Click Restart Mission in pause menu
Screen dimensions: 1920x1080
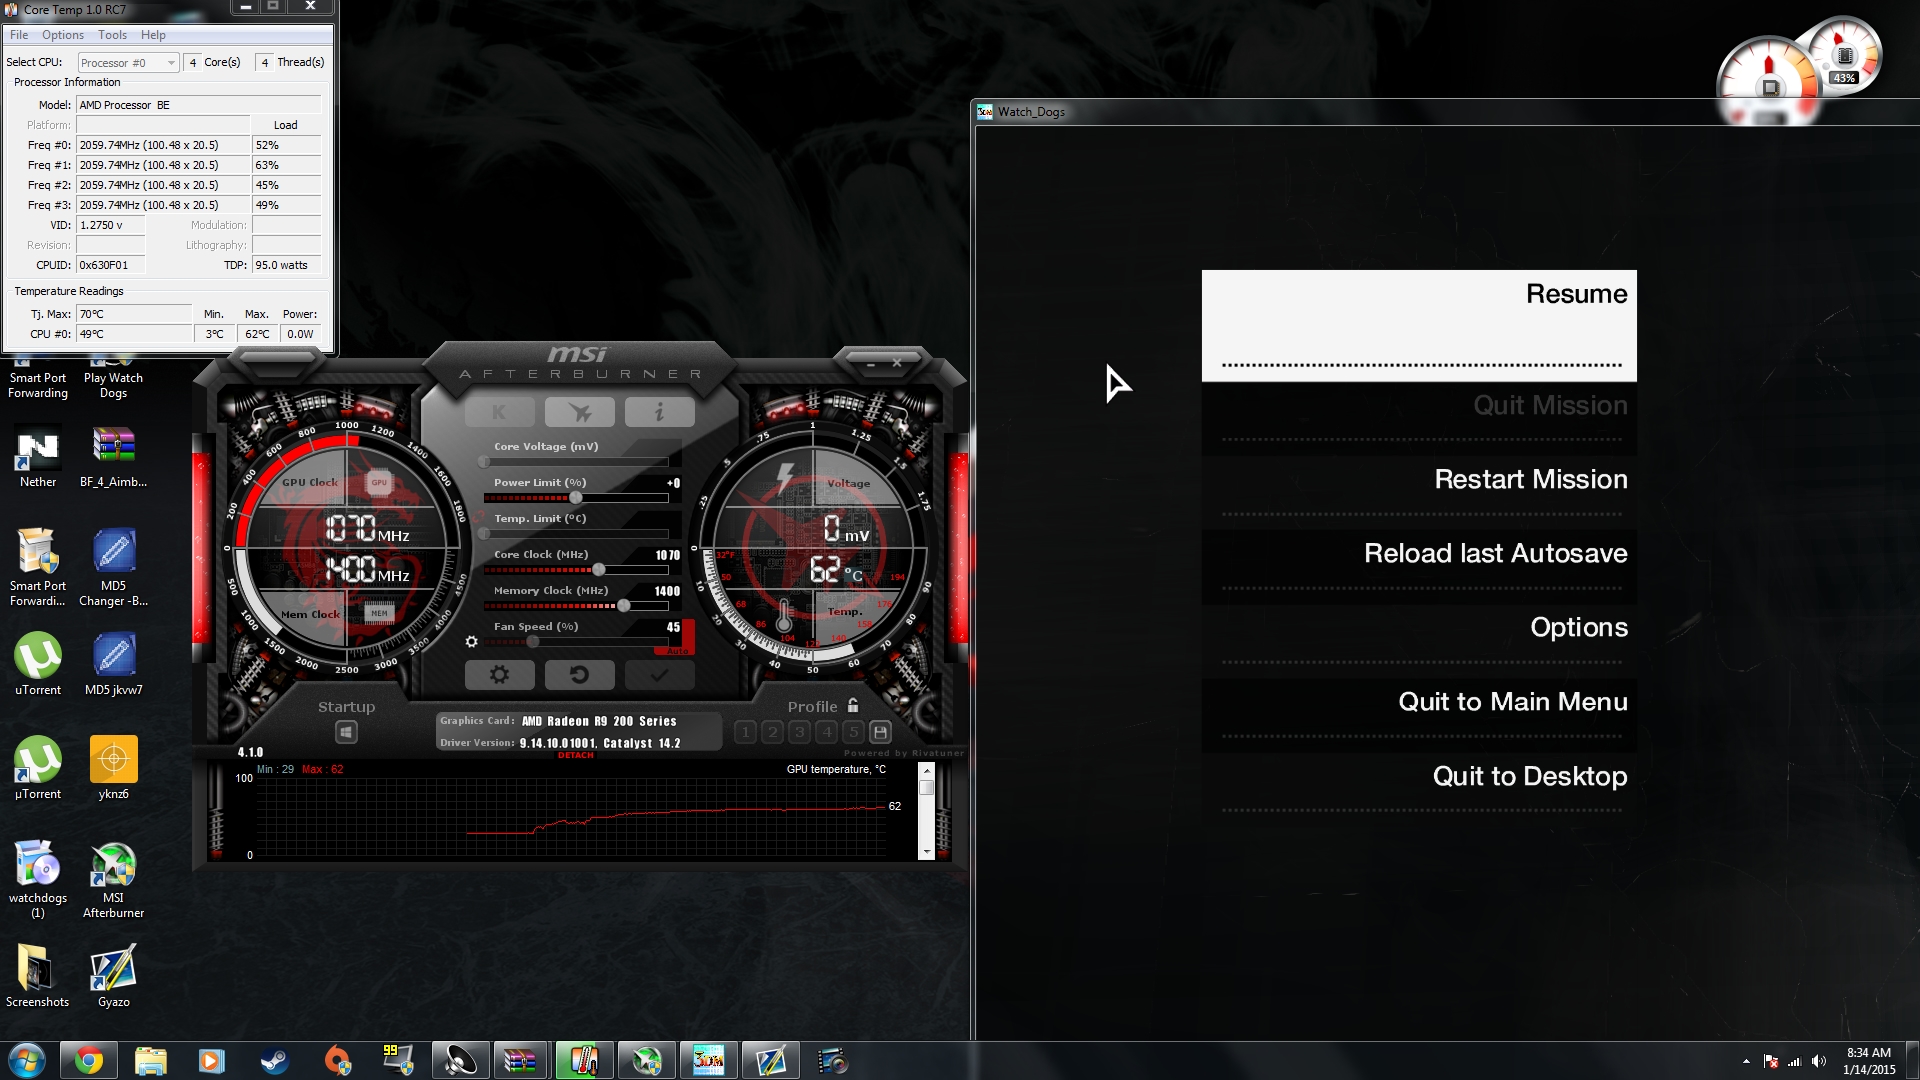pos(1530,479)
